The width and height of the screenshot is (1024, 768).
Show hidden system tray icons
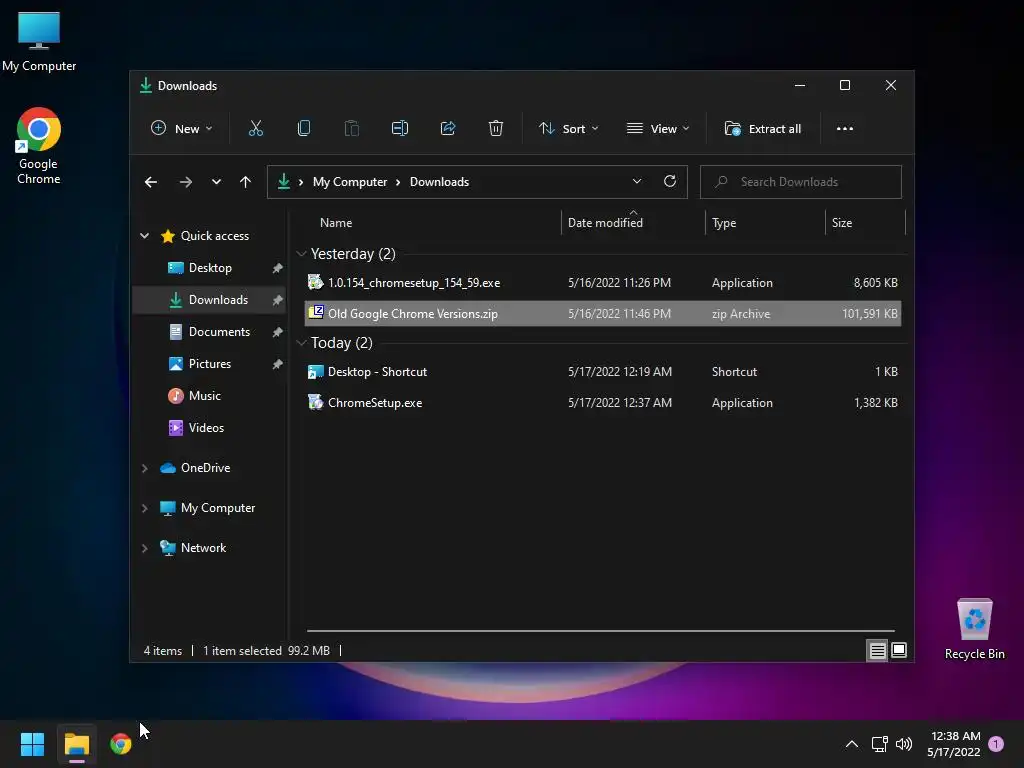coord(852,744)
